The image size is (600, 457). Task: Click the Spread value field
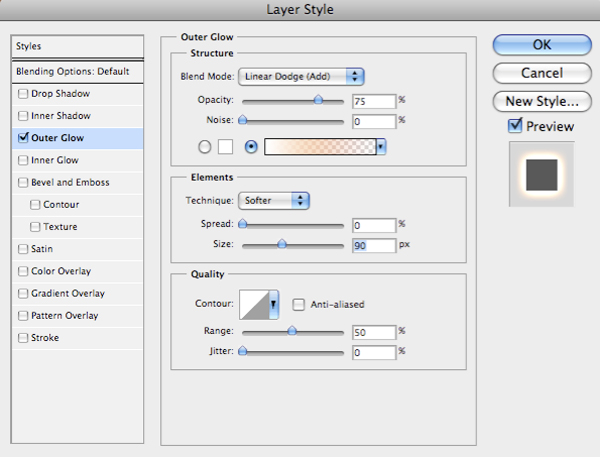click(x=374, y=225)
